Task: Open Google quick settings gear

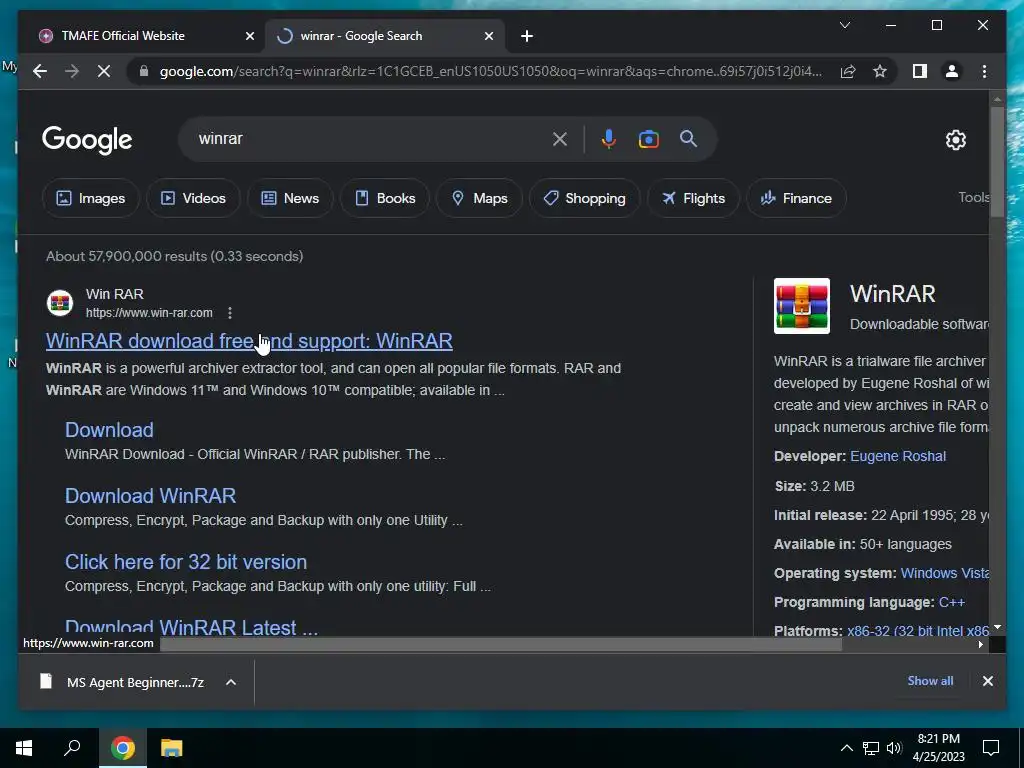Action: pyautogui.click(x=955, y=140)
